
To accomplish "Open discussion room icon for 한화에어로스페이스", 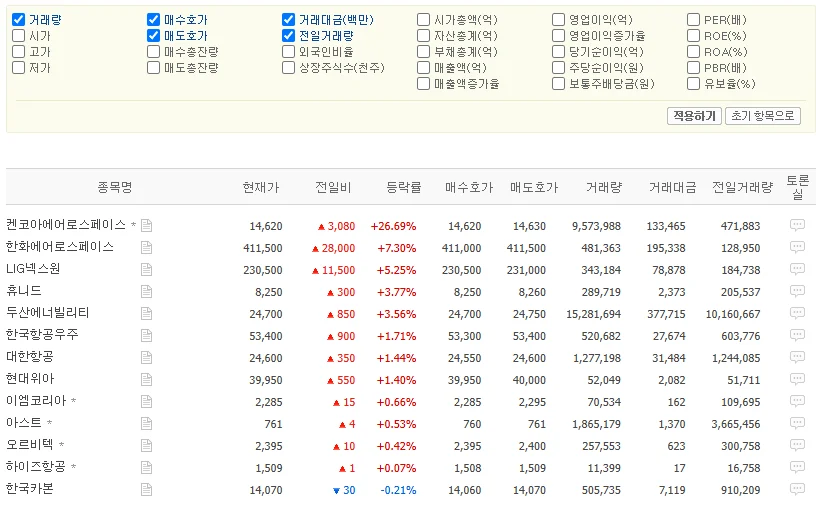I will (x=797, y=247).
